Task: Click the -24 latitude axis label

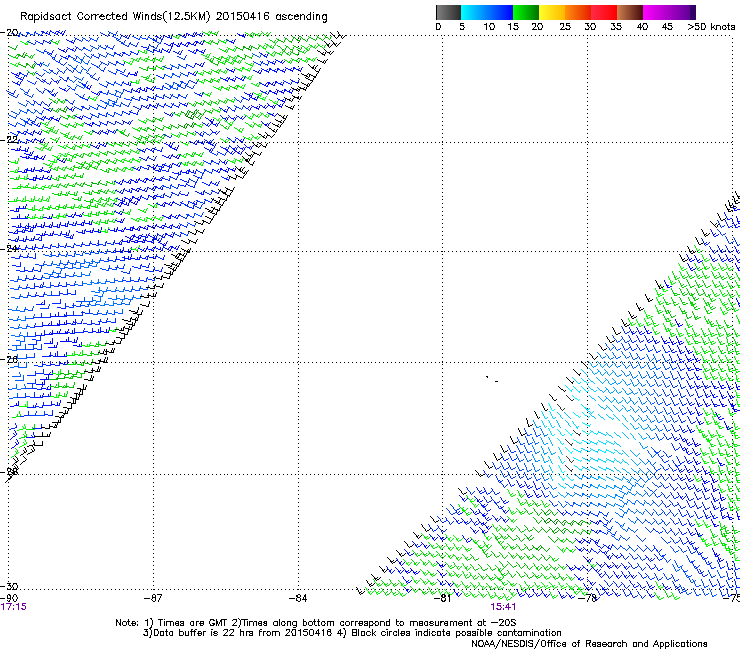Action: click(9, 249)
